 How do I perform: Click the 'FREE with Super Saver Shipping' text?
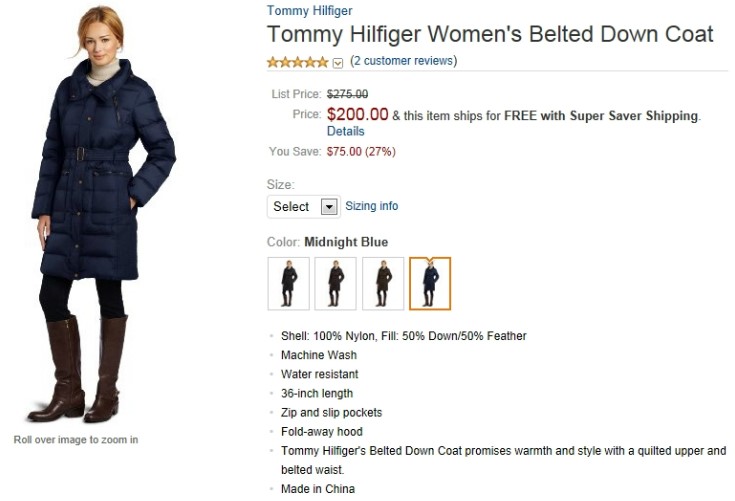click(600, 116)
